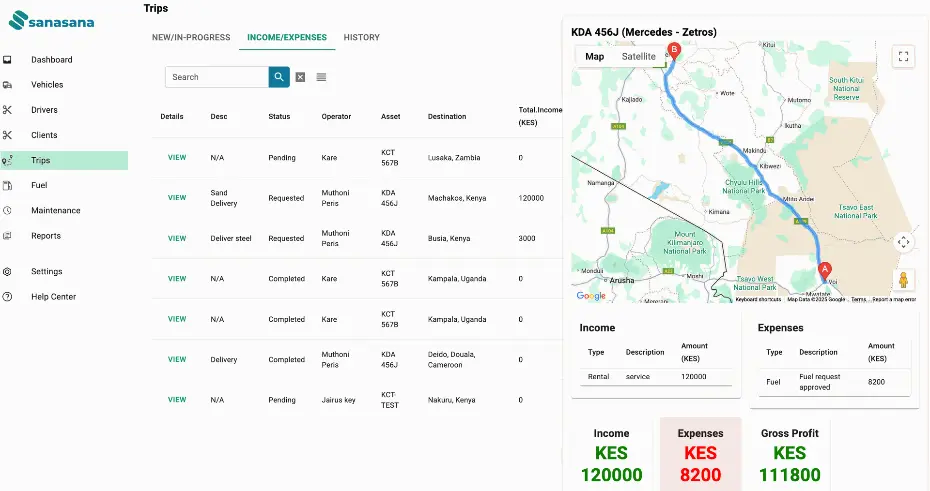View details of the Sand Delivery trip
Screen dimensions: 930x491
pos(177,198)
